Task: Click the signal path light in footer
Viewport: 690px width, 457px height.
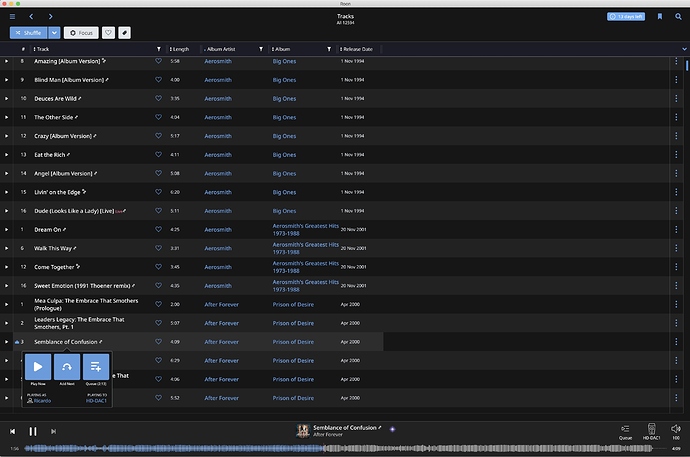Action: coord(393,429)
